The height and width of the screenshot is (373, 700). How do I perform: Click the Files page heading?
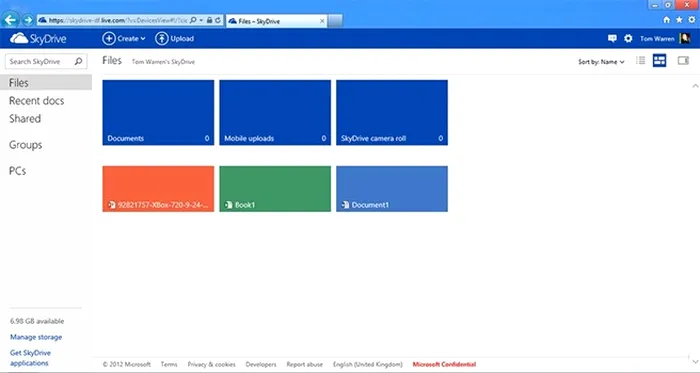click(x=112, y=61)
